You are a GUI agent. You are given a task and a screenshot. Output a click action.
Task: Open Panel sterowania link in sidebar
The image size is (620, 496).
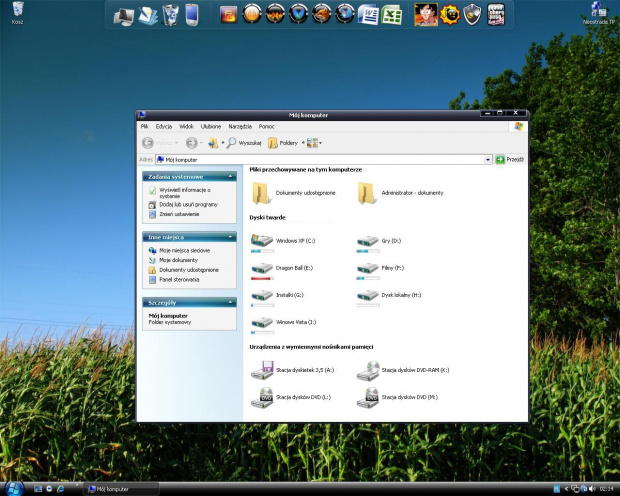(x=179, y=279)
